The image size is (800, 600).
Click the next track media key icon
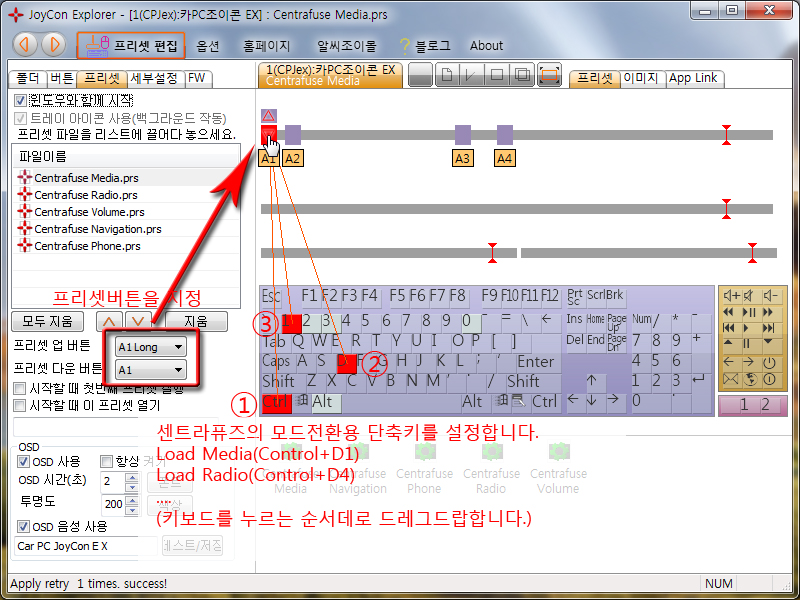tap(768, 328)
